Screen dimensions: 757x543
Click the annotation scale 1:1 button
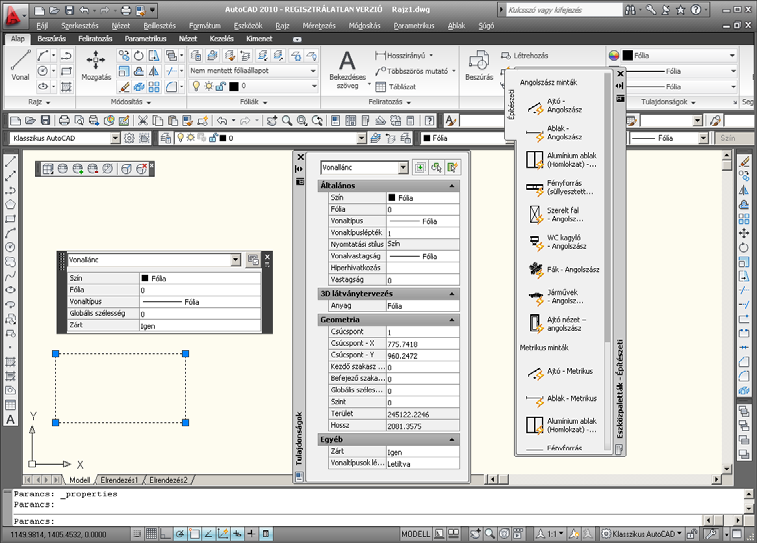[x=549, y=534]
